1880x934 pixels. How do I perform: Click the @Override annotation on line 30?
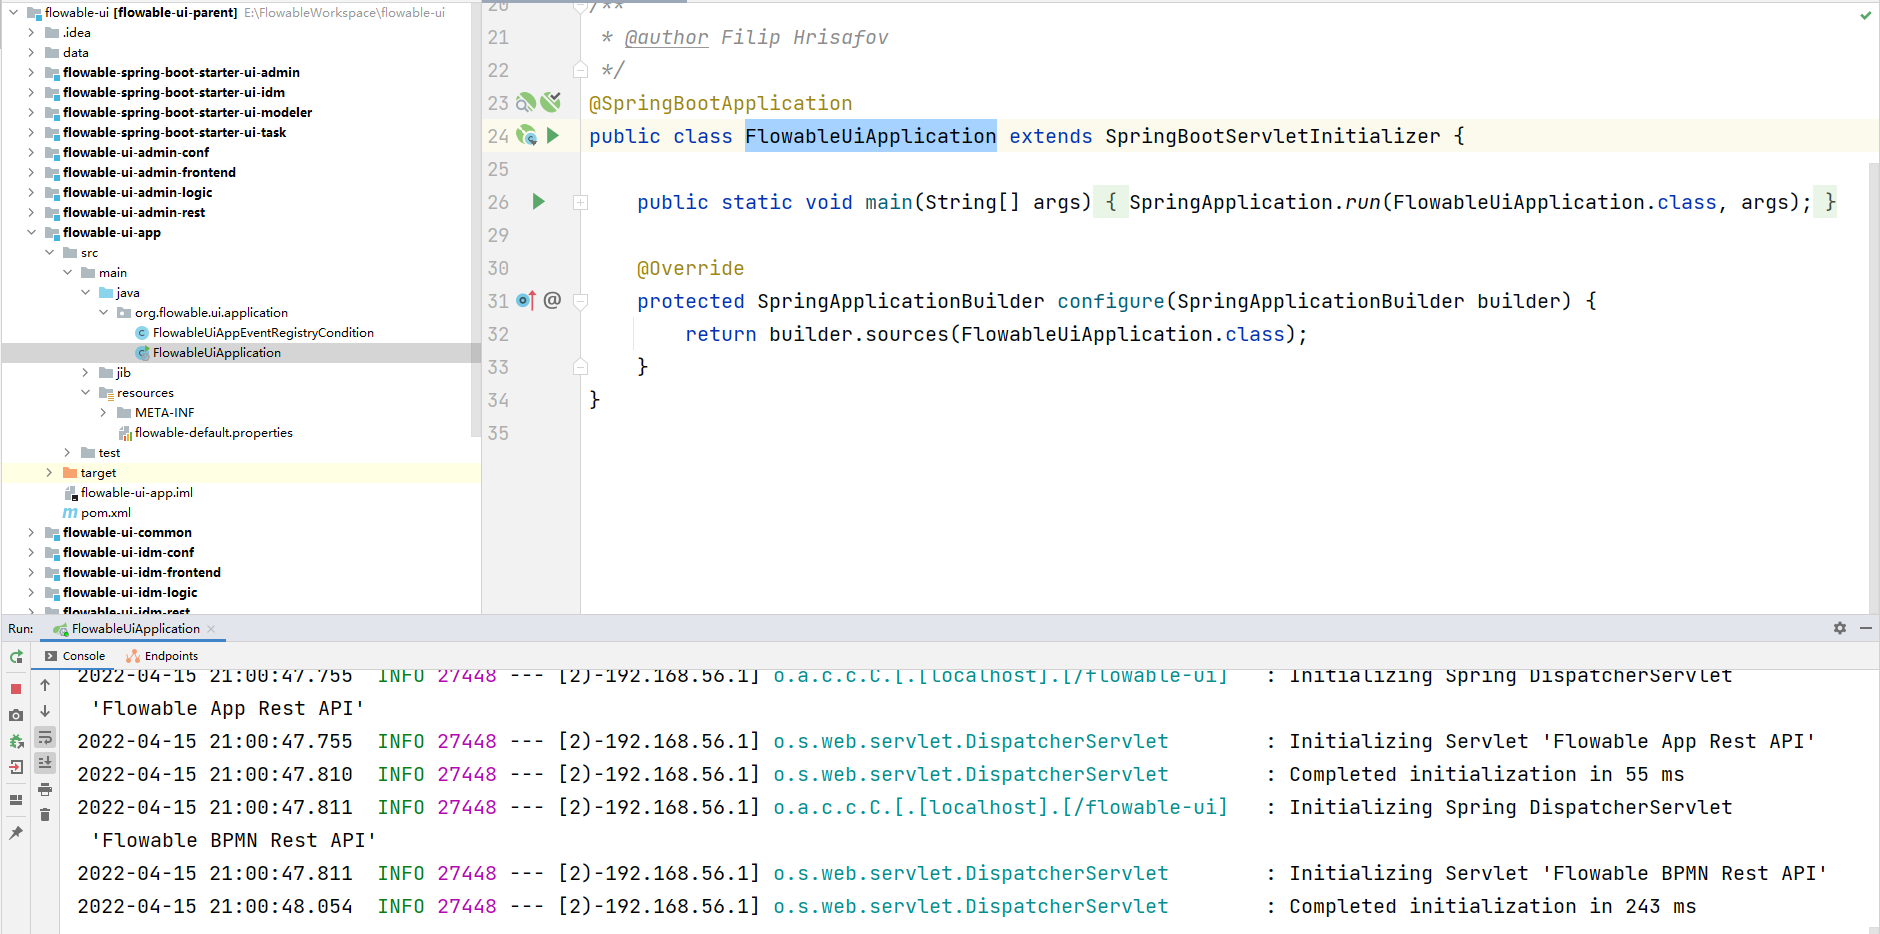[690, 268]
